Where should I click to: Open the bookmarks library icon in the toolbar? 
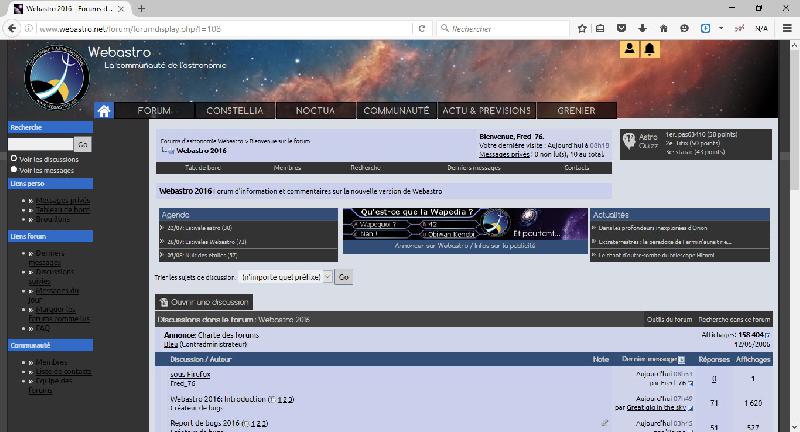[x=600, y=29]
